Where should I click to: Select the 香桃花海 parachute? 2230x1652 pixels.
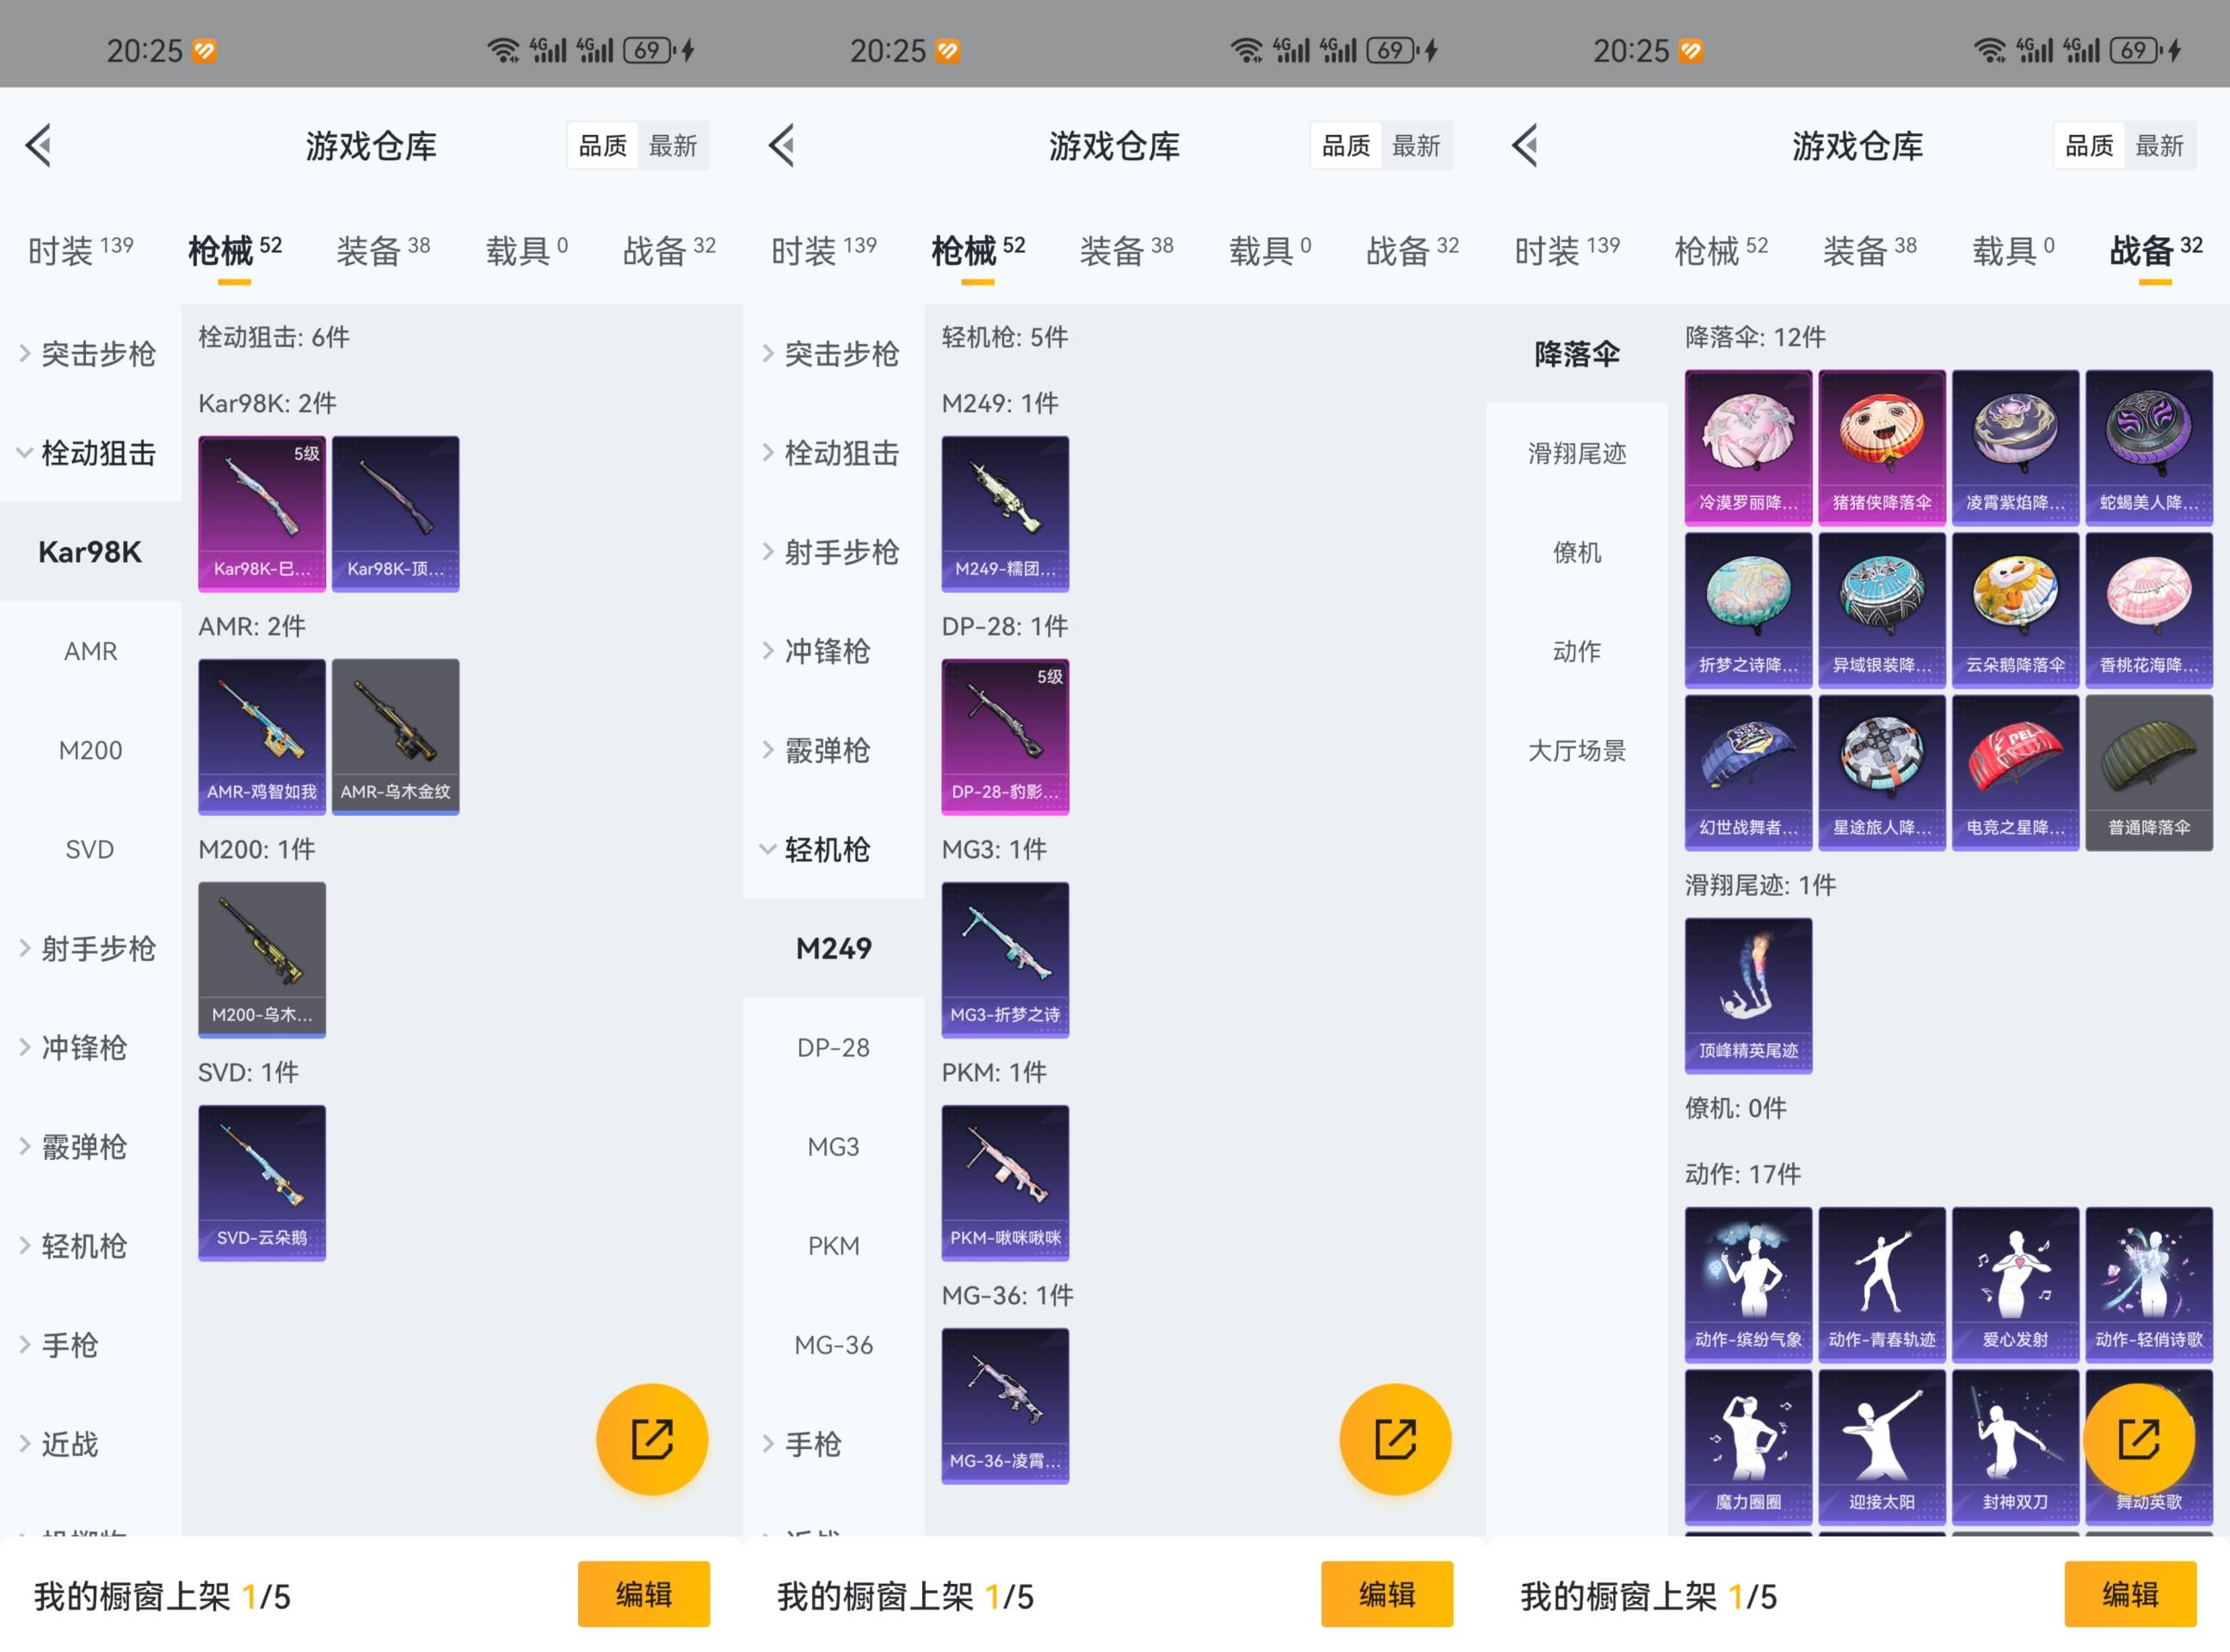pyautogui.click(x=2149, y=610)
